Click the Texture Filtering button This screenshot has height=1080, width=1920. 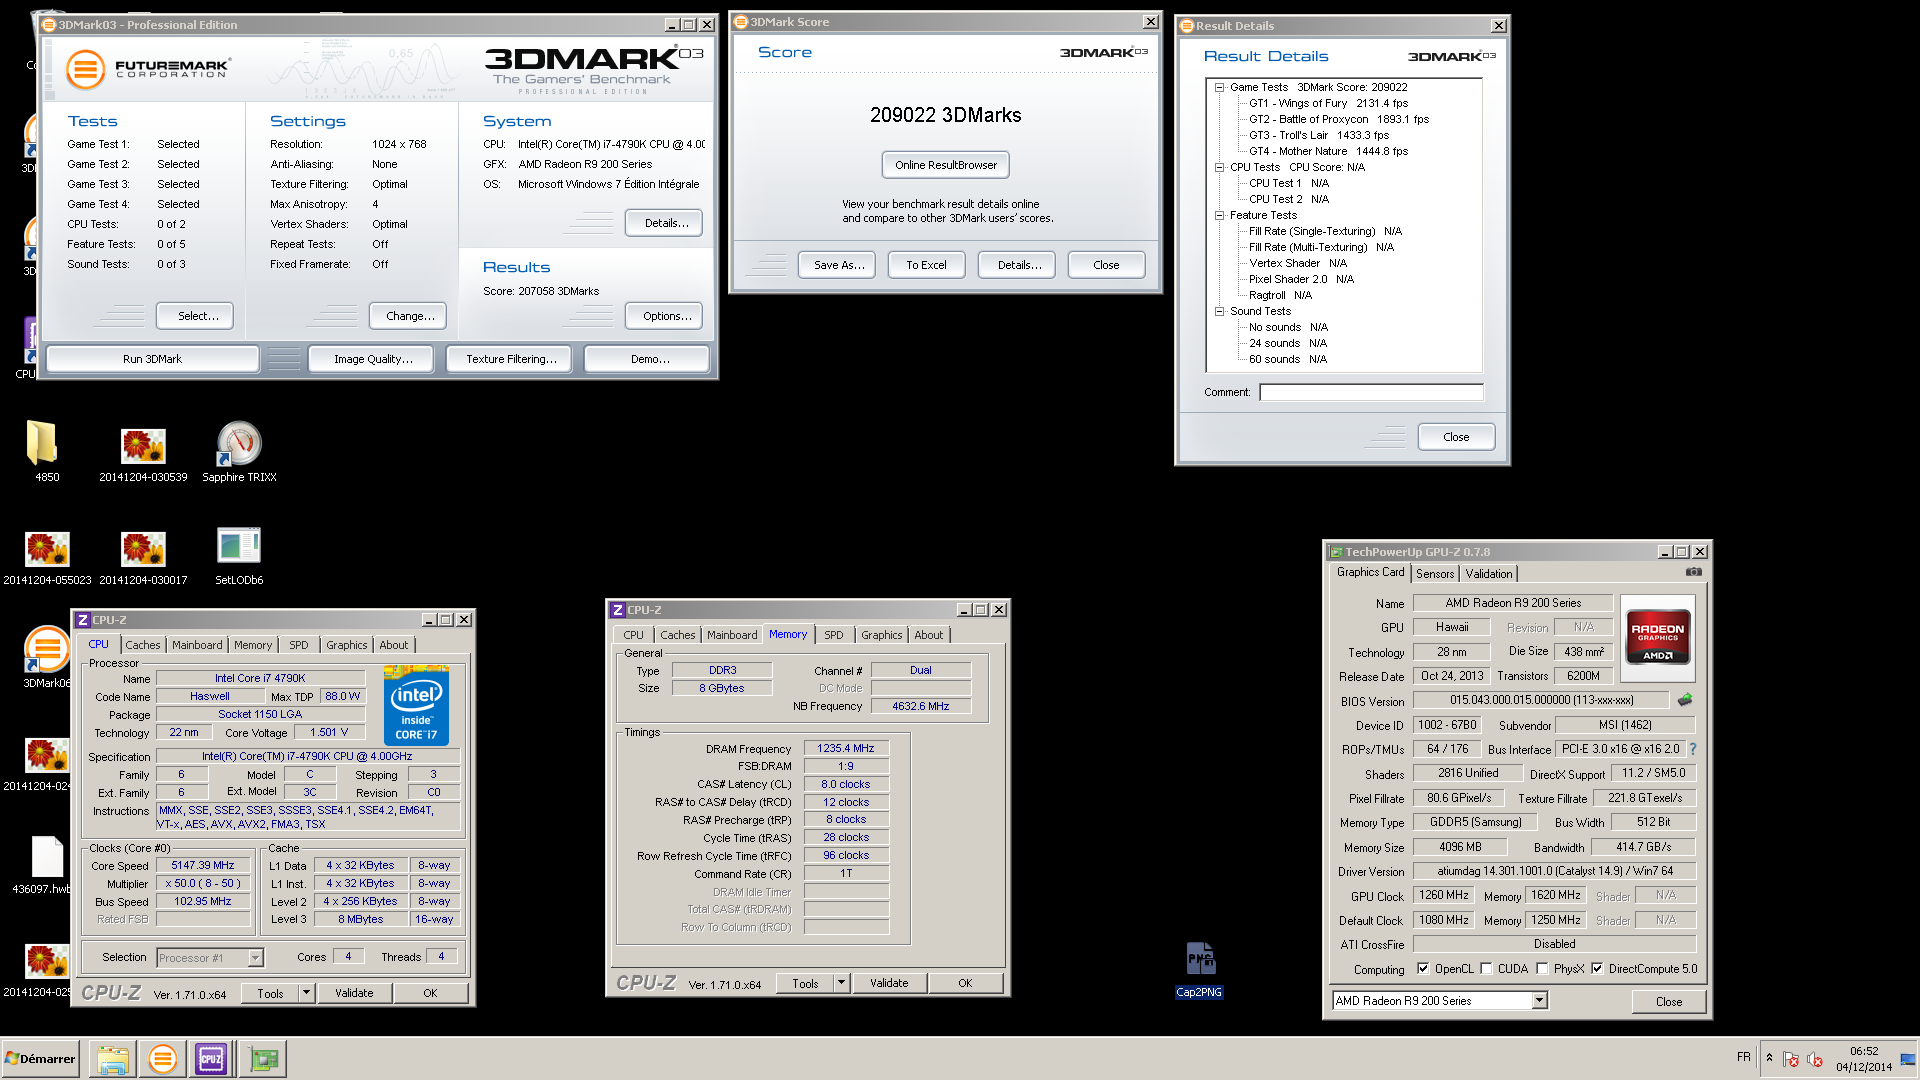[511, 359]
